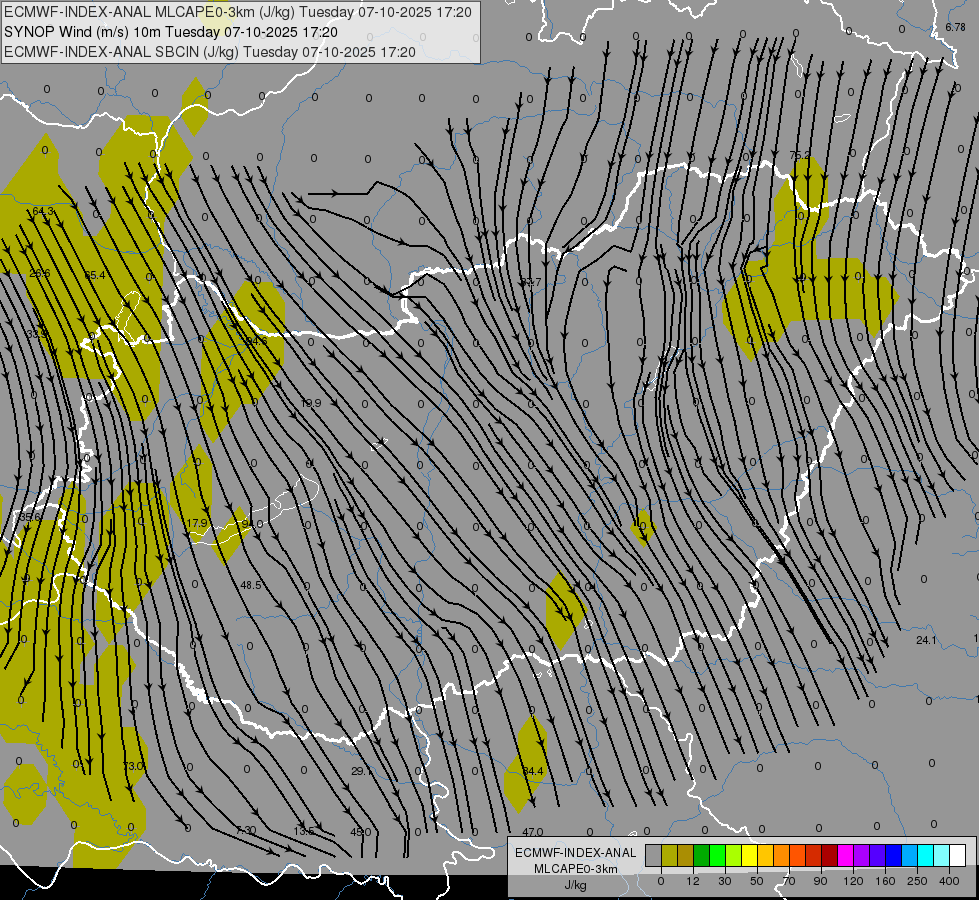Click legend title 'ECMWF-INDEX-ANAL'
This screenshot has width=979, height=900.
point(576,853)
